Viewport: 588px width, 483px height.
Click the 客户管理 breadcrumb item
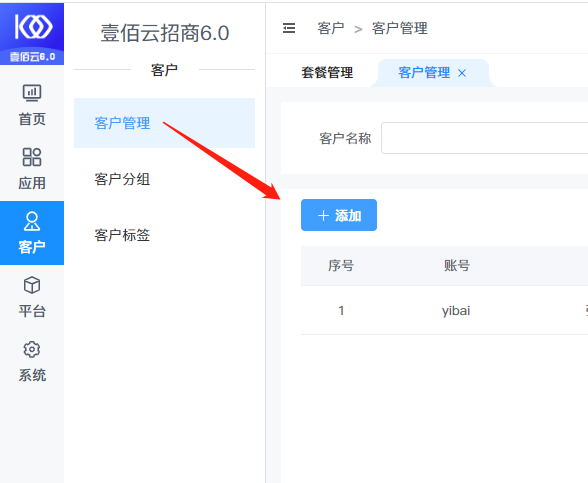click(400, 28)
